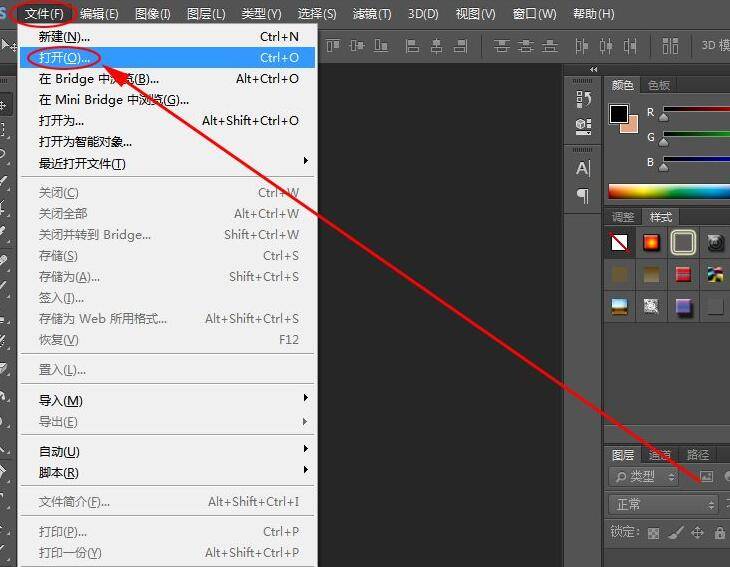Open the Character panel icon

coord(584,168)
